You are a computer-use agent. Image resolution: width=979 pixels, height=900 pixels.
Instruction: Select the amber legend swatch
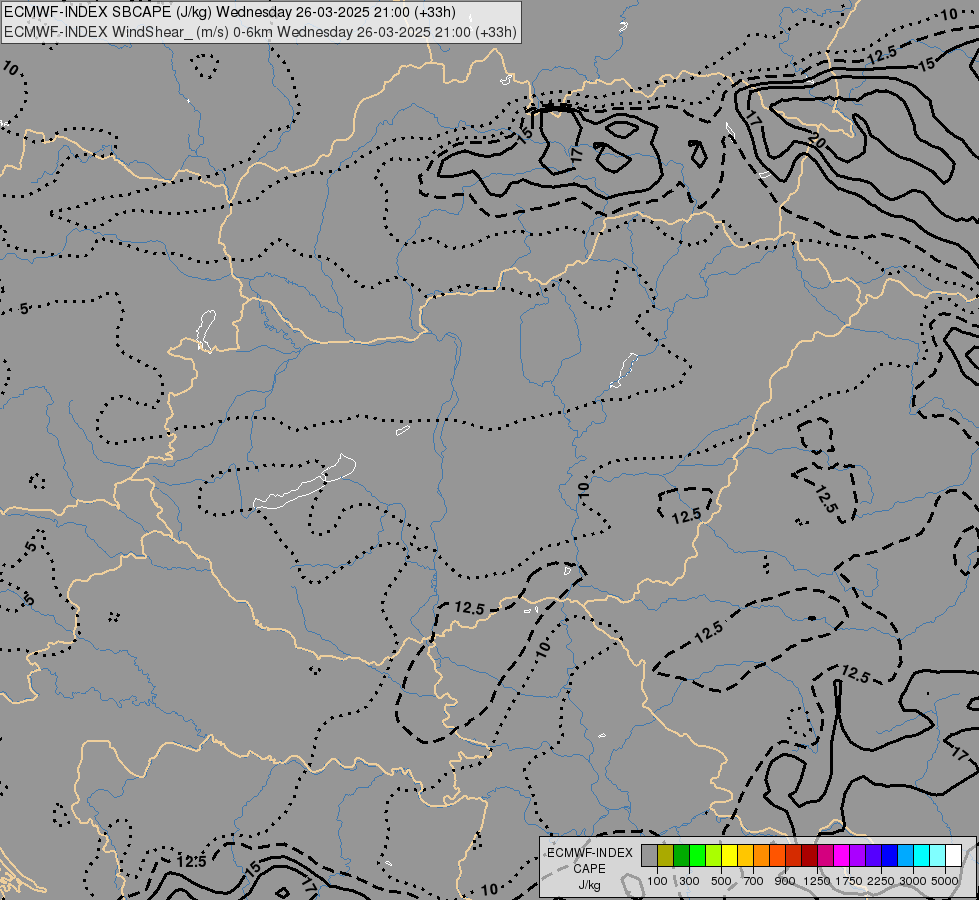[745, 855]
